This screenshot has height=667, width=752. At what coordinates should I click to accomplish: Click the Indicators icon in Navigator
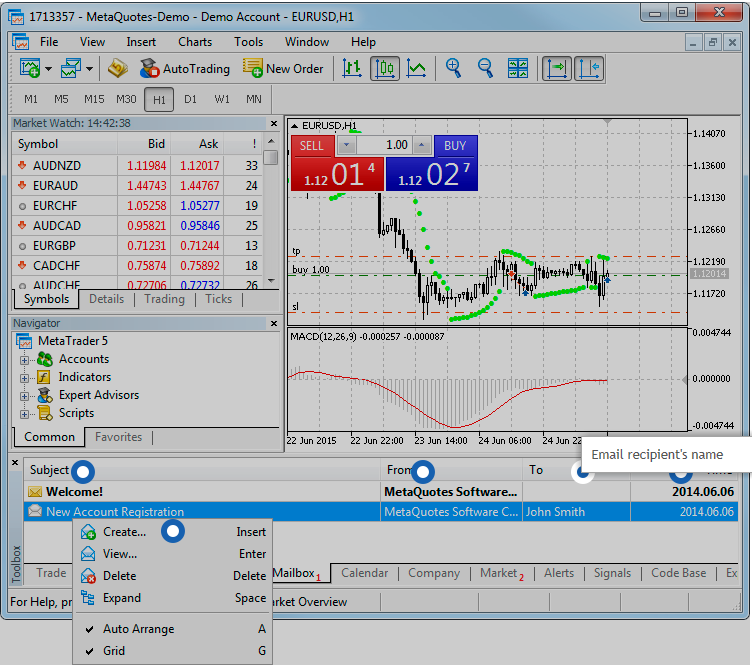pyautogui.click(x=44, y=377)
